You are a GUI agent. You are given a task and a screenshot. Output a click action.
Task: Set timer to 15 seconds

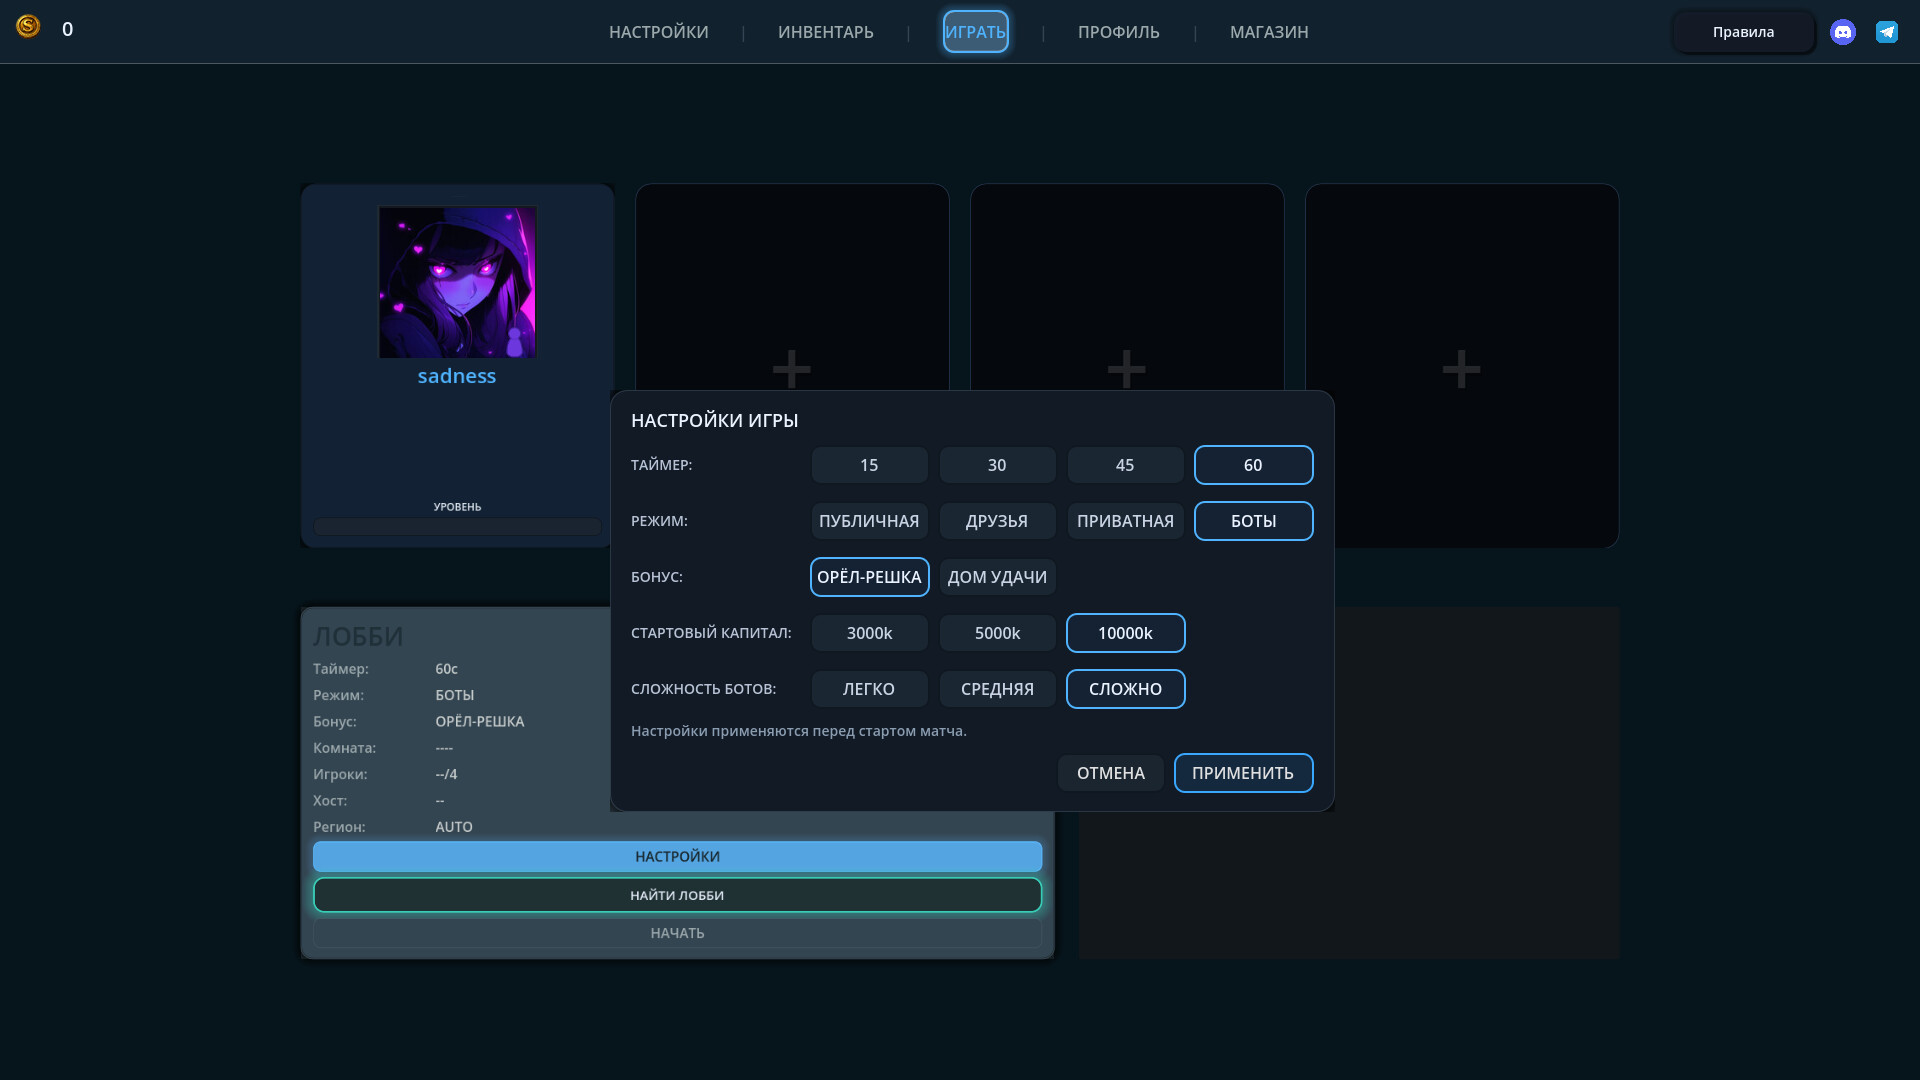869,465
